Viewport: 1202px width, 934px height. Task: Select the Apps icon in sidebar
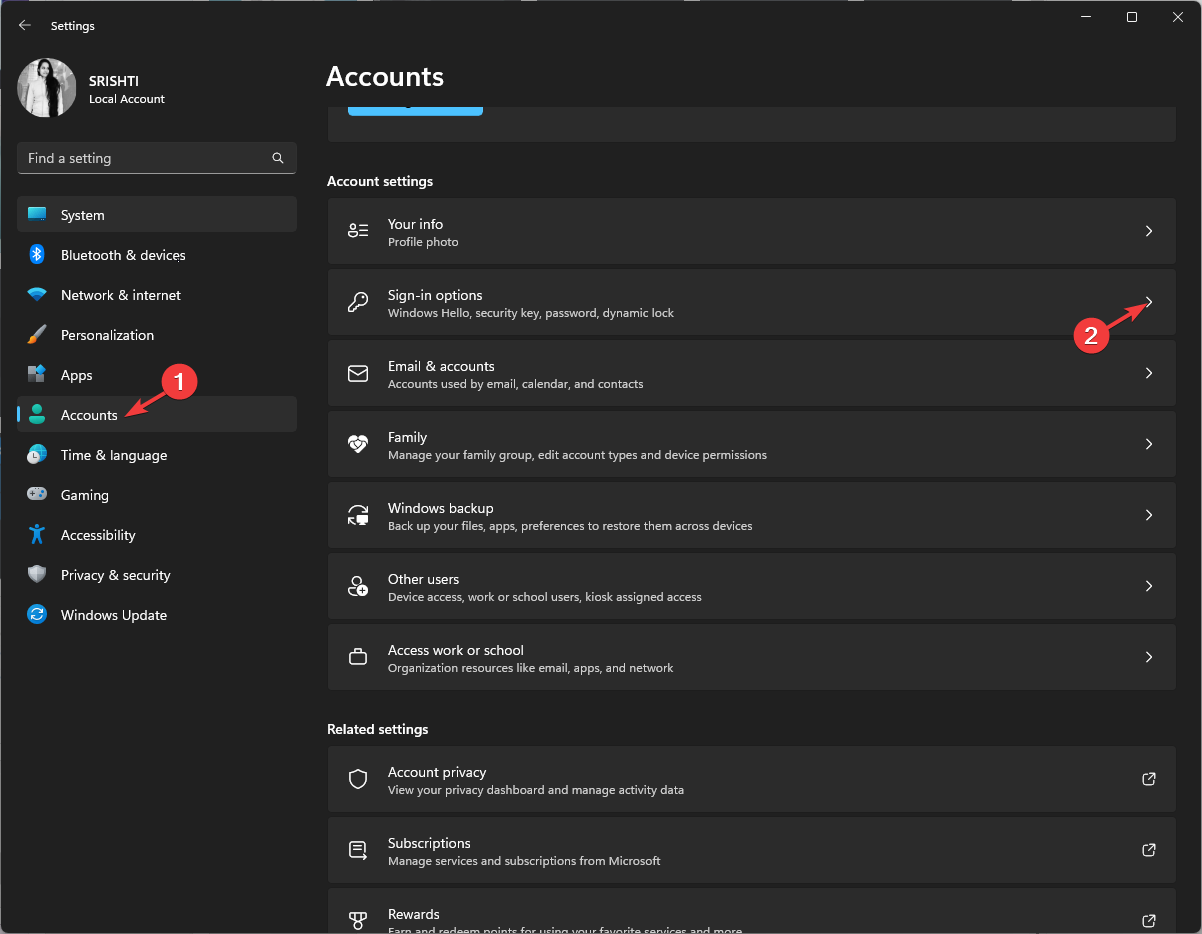(37, 375)
